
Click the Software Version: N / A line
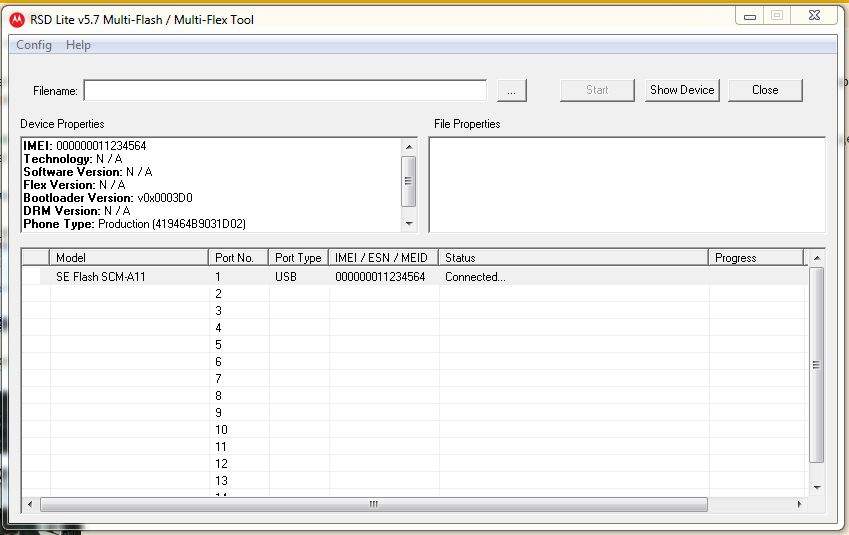pyautogui.click(x=88, y=172)
